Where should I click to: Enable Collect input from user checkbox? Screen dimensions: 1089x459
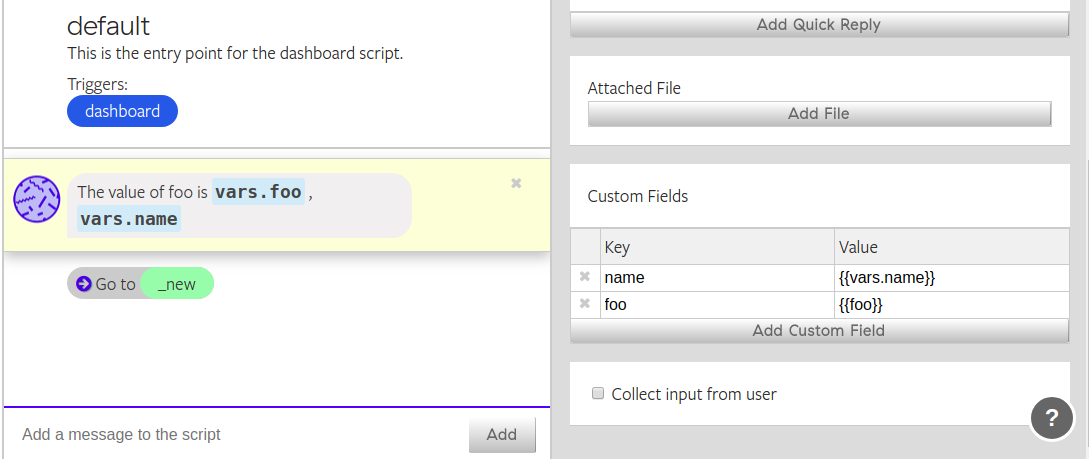[x=597, y=394]
